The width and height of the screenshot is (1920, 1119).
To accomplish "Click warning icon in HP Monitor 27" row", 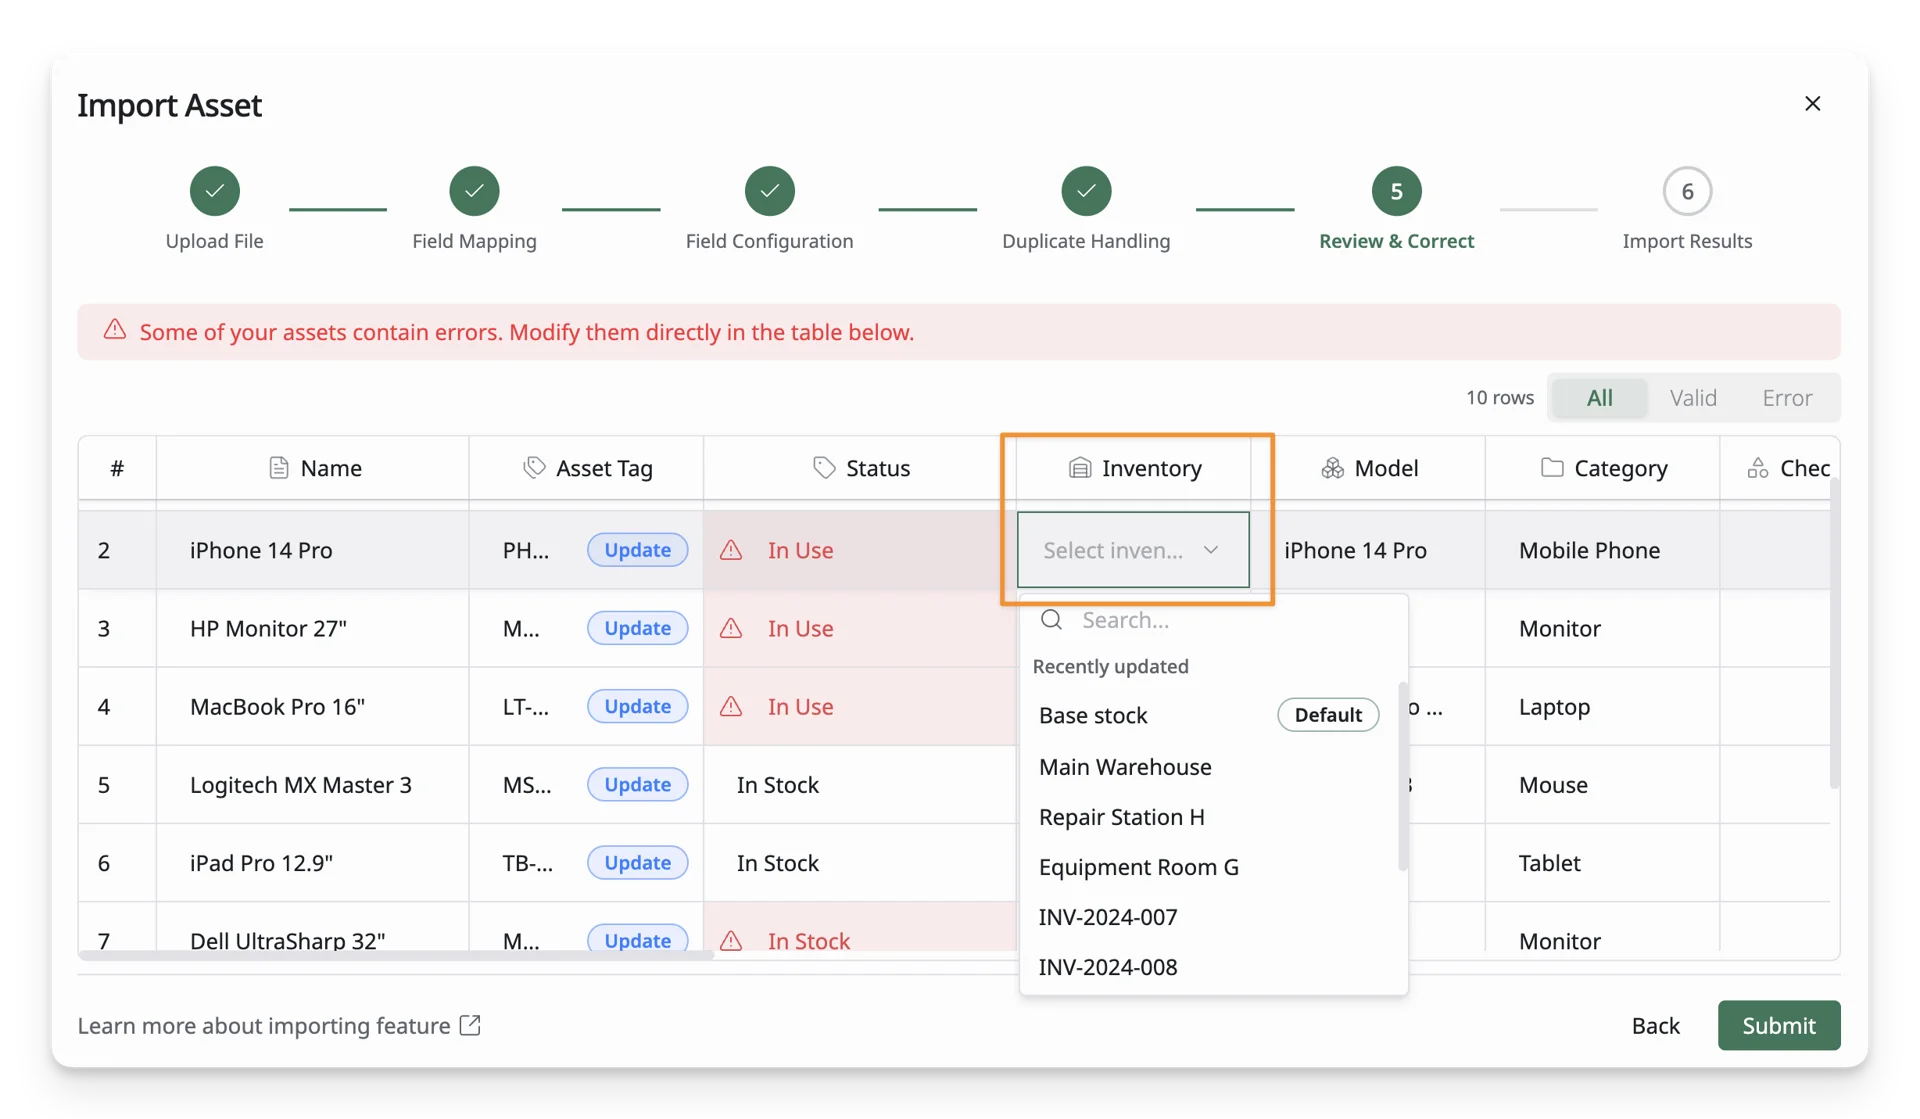I will [731, 628].
